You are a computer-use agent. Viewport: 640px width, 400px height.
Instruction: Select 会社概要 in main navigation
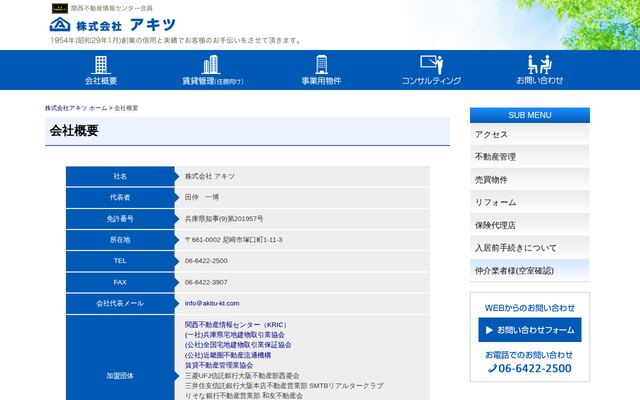tap(101, 81)
